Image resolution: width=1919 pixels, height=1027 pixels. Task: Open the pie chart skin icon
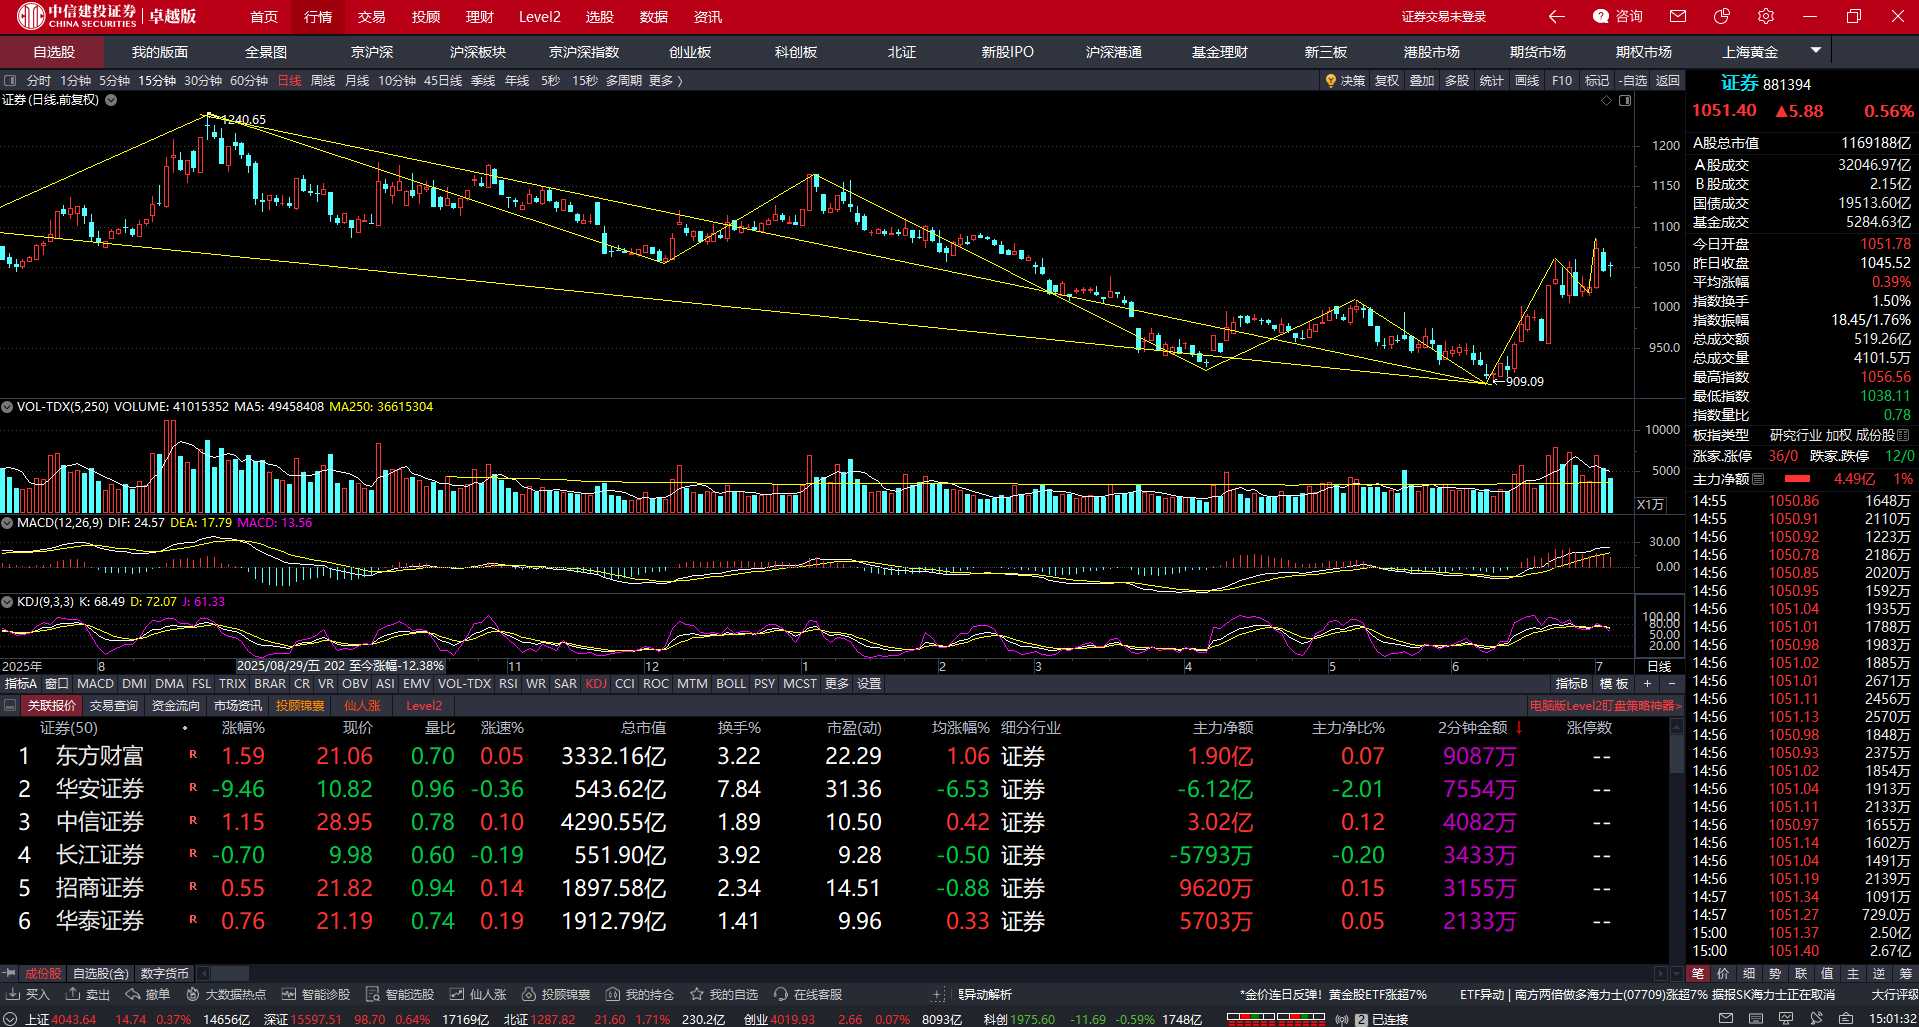(1722, 16)
